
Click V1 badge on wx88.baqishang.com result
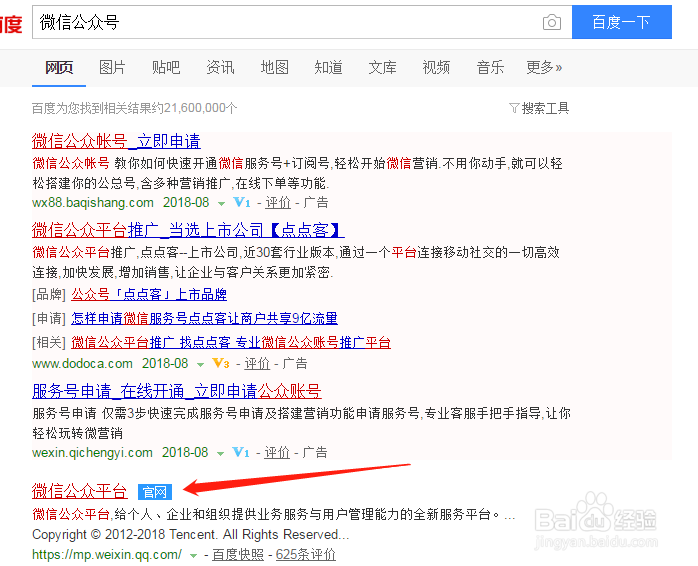(242, 203)
